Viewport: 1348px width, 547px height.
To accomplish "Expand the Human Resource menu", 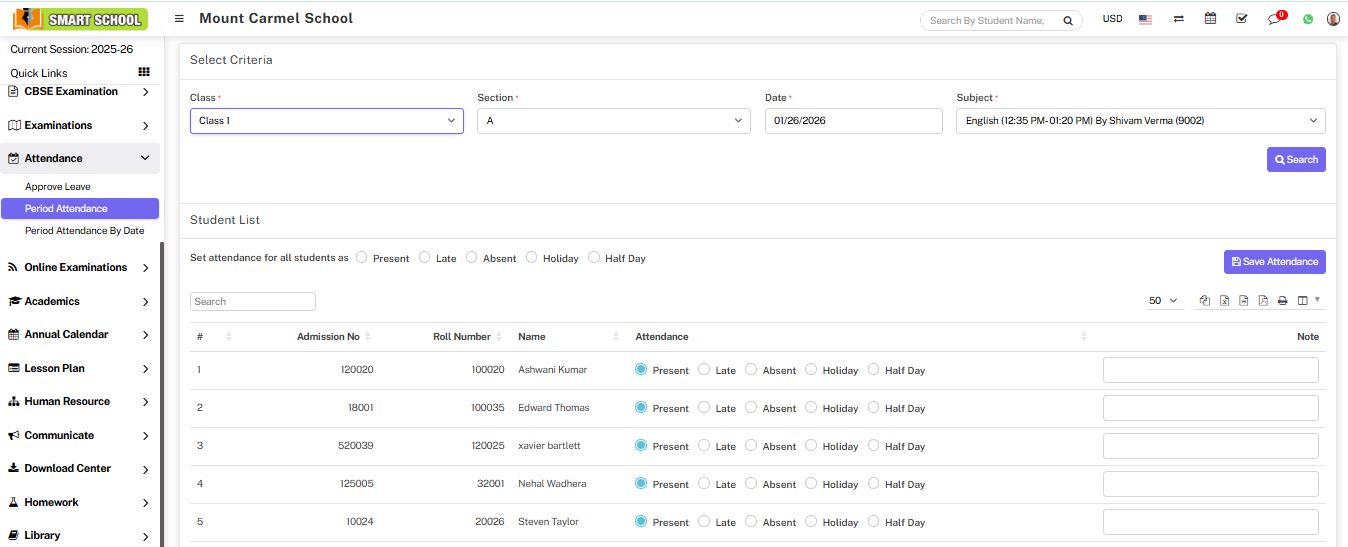I will (x=79, y=402).
